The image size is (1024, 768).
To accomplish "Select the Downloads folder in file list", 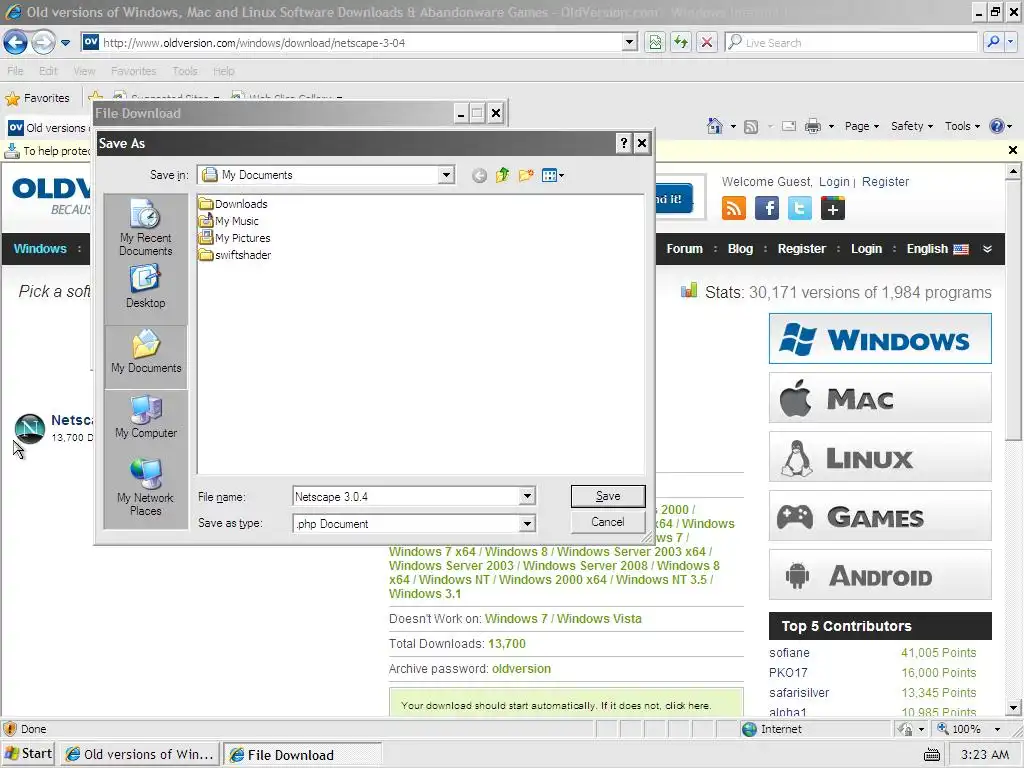I will [233, 204].
